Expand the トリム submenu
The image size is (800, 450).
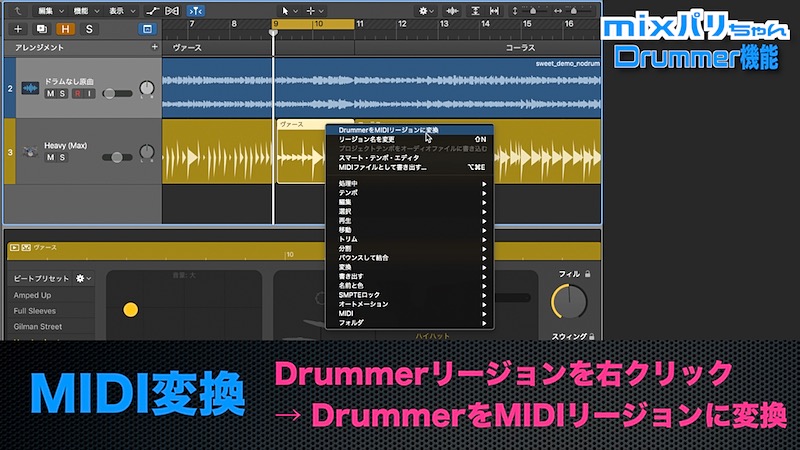point(409,239)
